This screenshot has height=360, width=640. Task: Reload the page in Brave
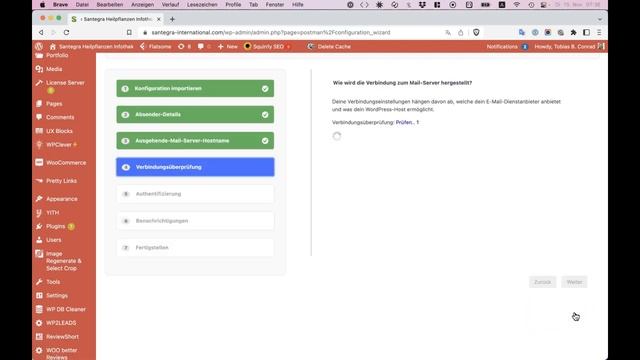click(x=66, y=32)
